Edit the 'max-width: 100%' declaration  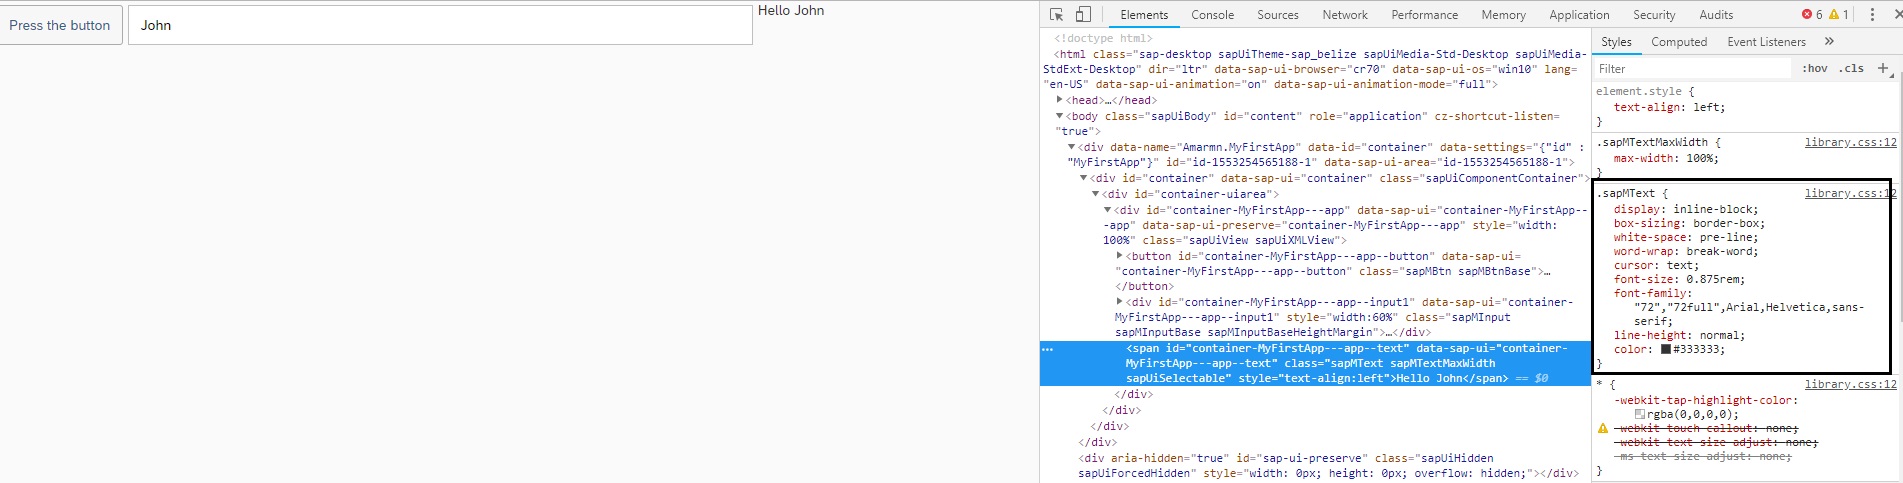[1666, 158]
